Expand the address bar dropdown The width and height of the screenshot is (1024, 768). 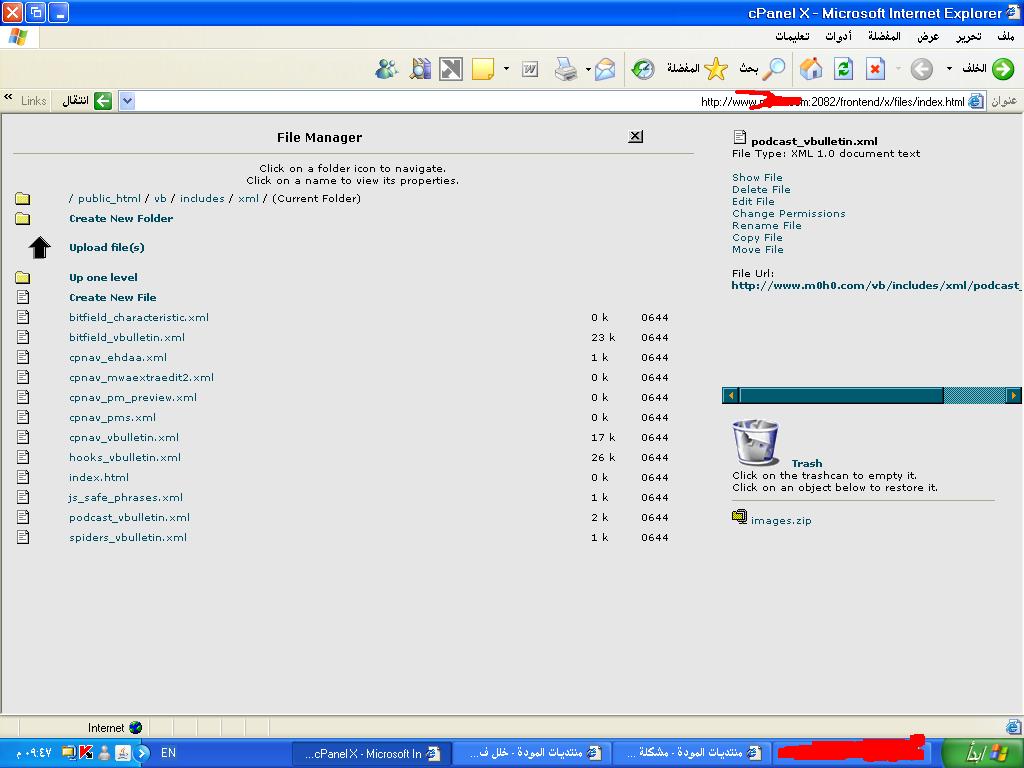point(127,101)
